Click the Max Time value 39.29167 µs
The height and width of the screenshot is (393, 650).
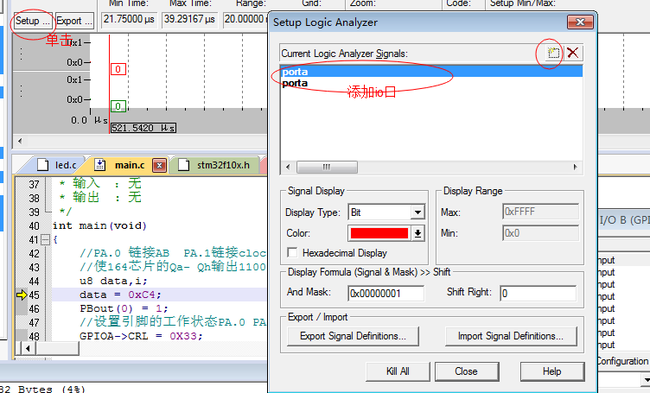[189, 19]
